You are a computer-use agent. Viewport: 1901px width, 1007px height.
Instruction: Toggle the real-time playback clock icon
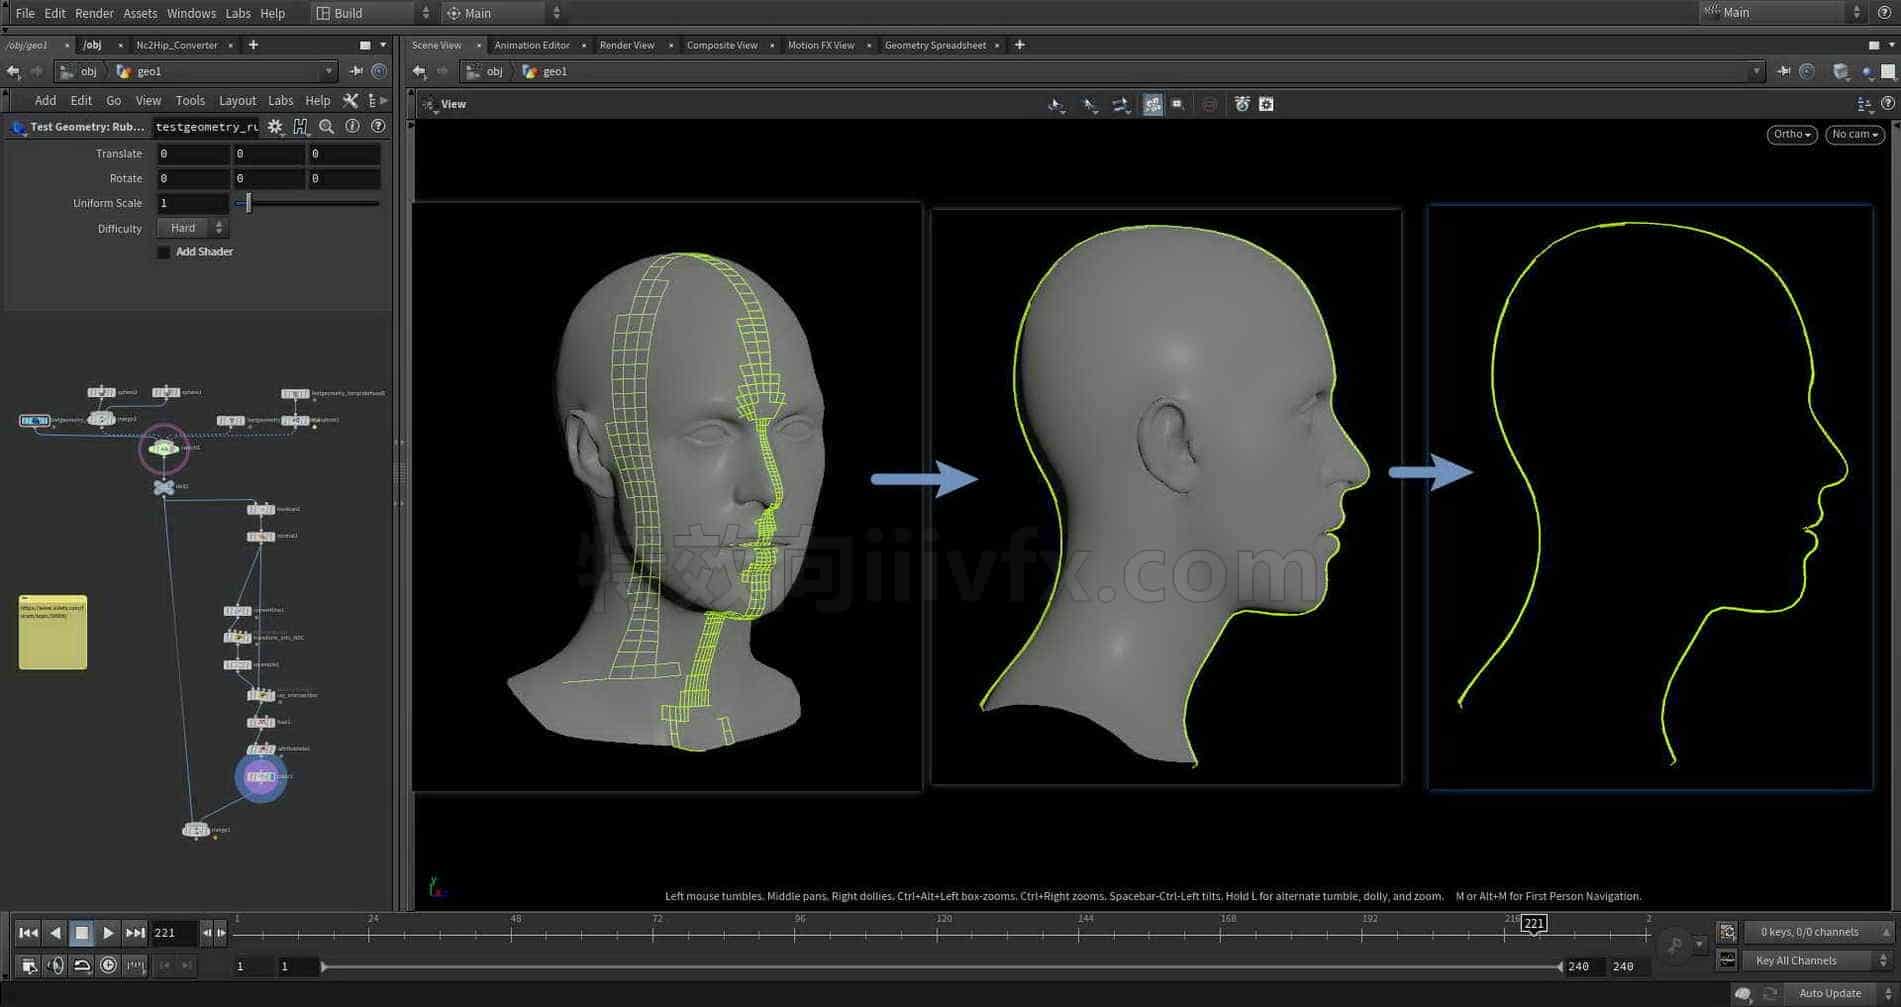(108, 965)
